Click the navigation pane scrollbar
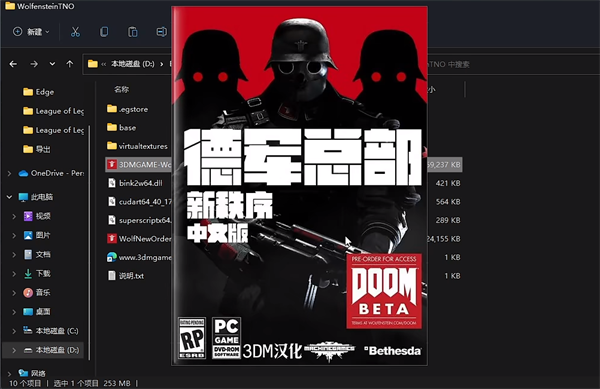The width and height of the screenshot is (600, 389). (89, 243)
